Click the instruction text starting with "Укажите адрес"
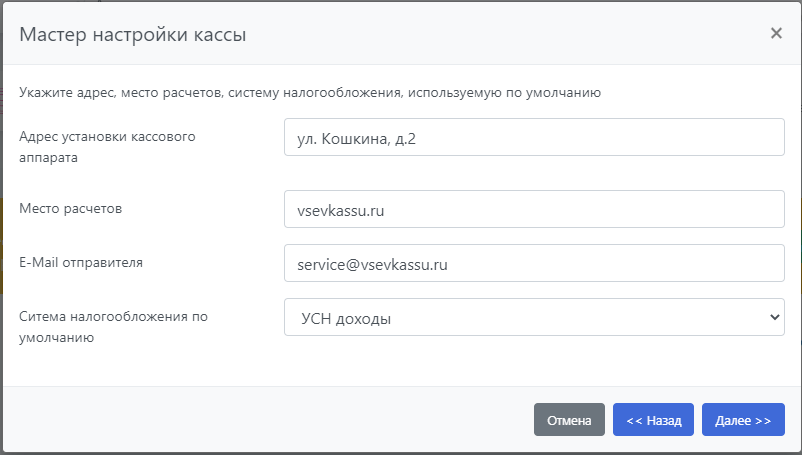 310,93
